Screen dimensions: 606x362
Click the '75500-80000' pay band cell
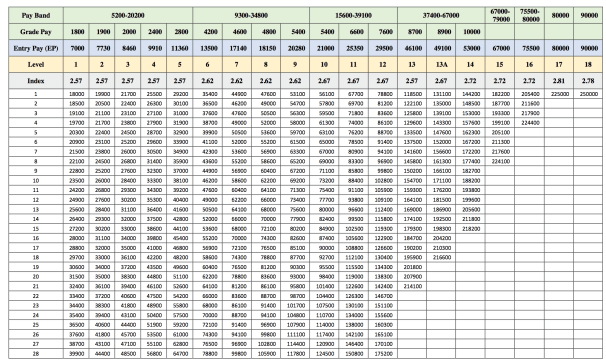click(x=529, y=15)
